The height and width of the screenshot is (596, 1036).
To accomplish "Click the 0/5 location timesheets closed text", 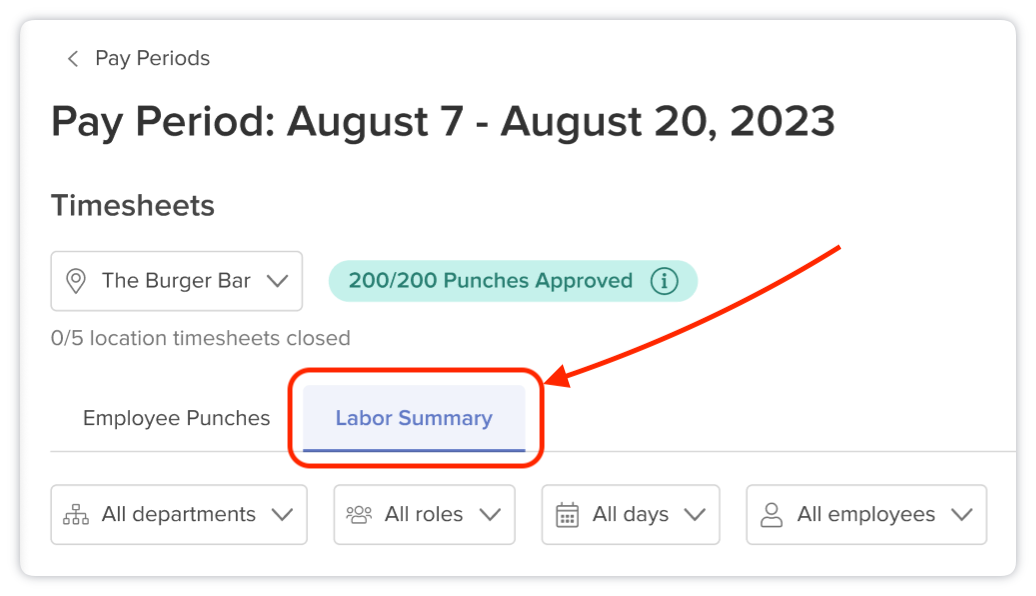I will point(200,338).
